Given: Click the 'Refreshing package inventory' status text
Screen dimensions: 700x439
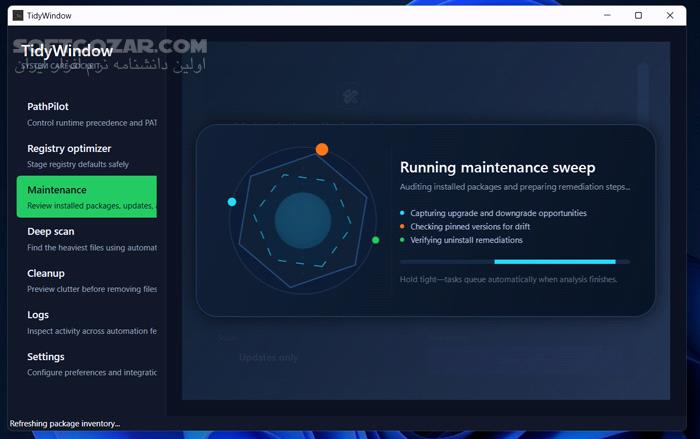Looking at the screenshot, I should [x=65, y=423].
